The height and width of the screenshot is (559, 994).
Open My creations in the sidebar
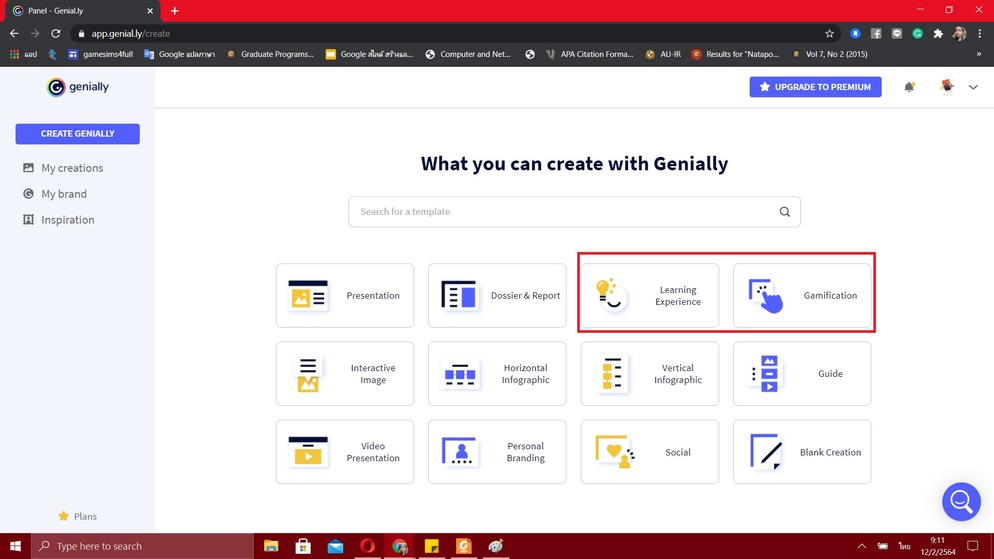pyautogui.click(x=63, y=168)
